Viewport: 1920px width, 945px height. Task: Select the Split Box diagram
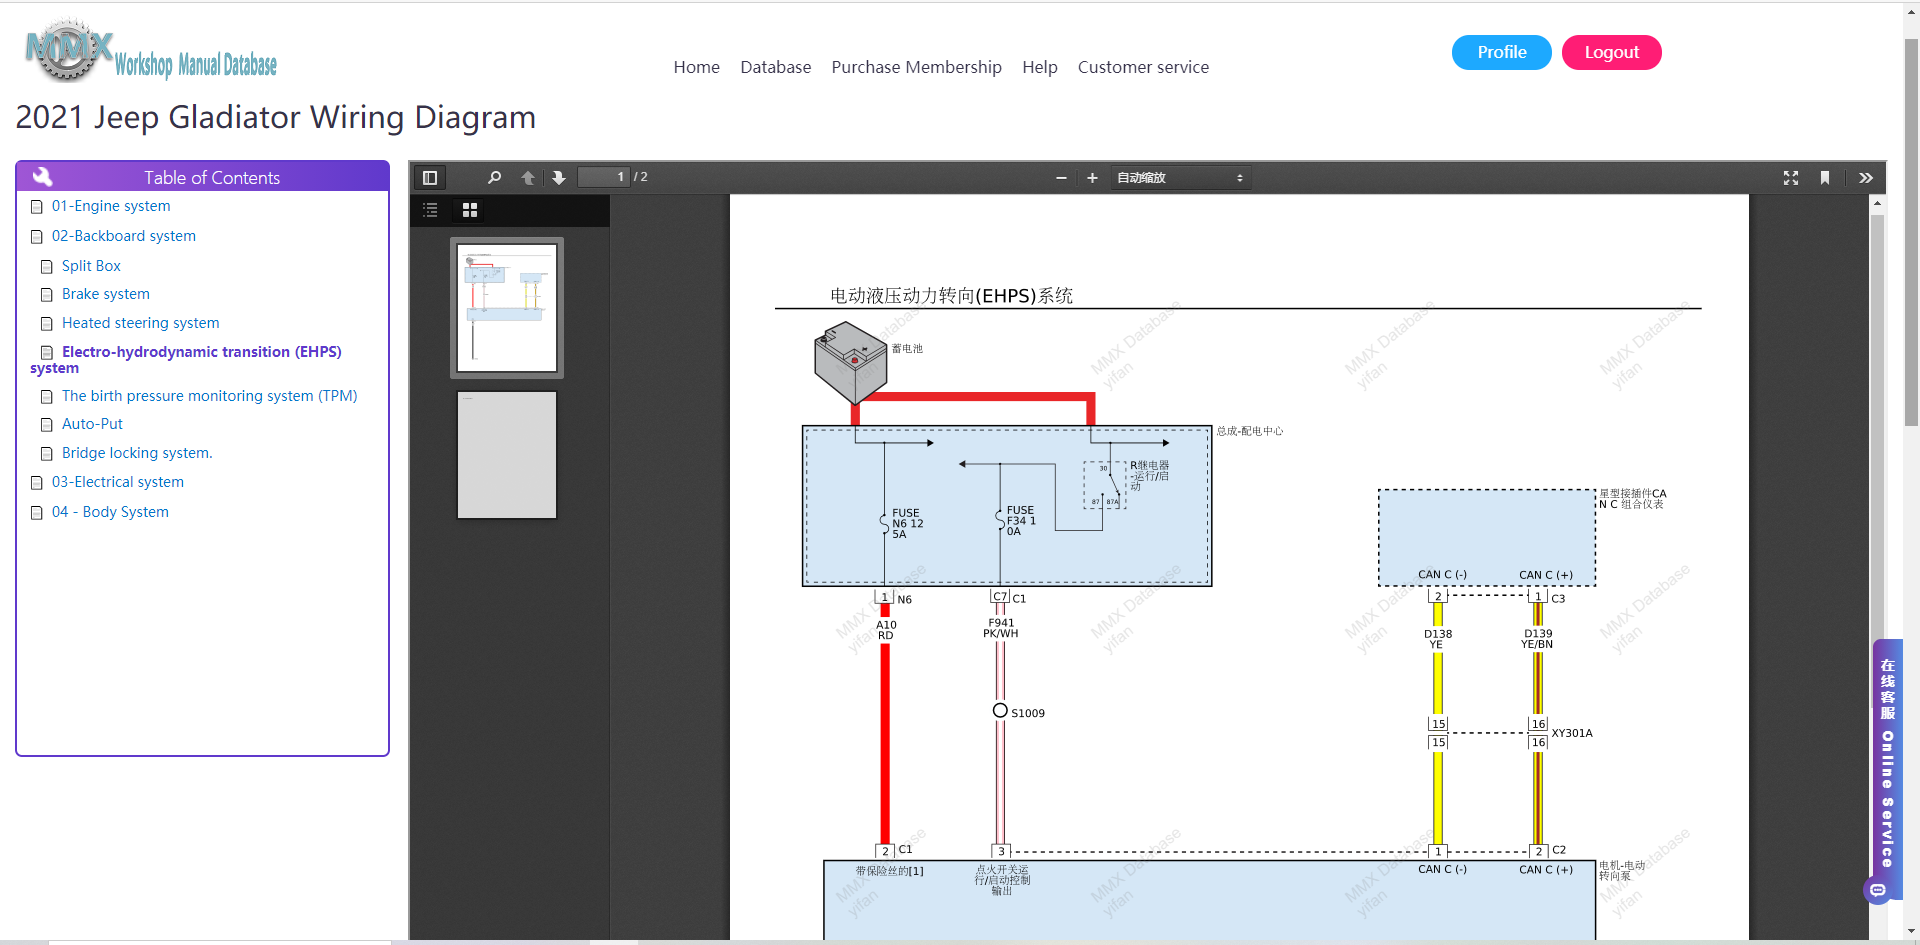tap(91, 266)
